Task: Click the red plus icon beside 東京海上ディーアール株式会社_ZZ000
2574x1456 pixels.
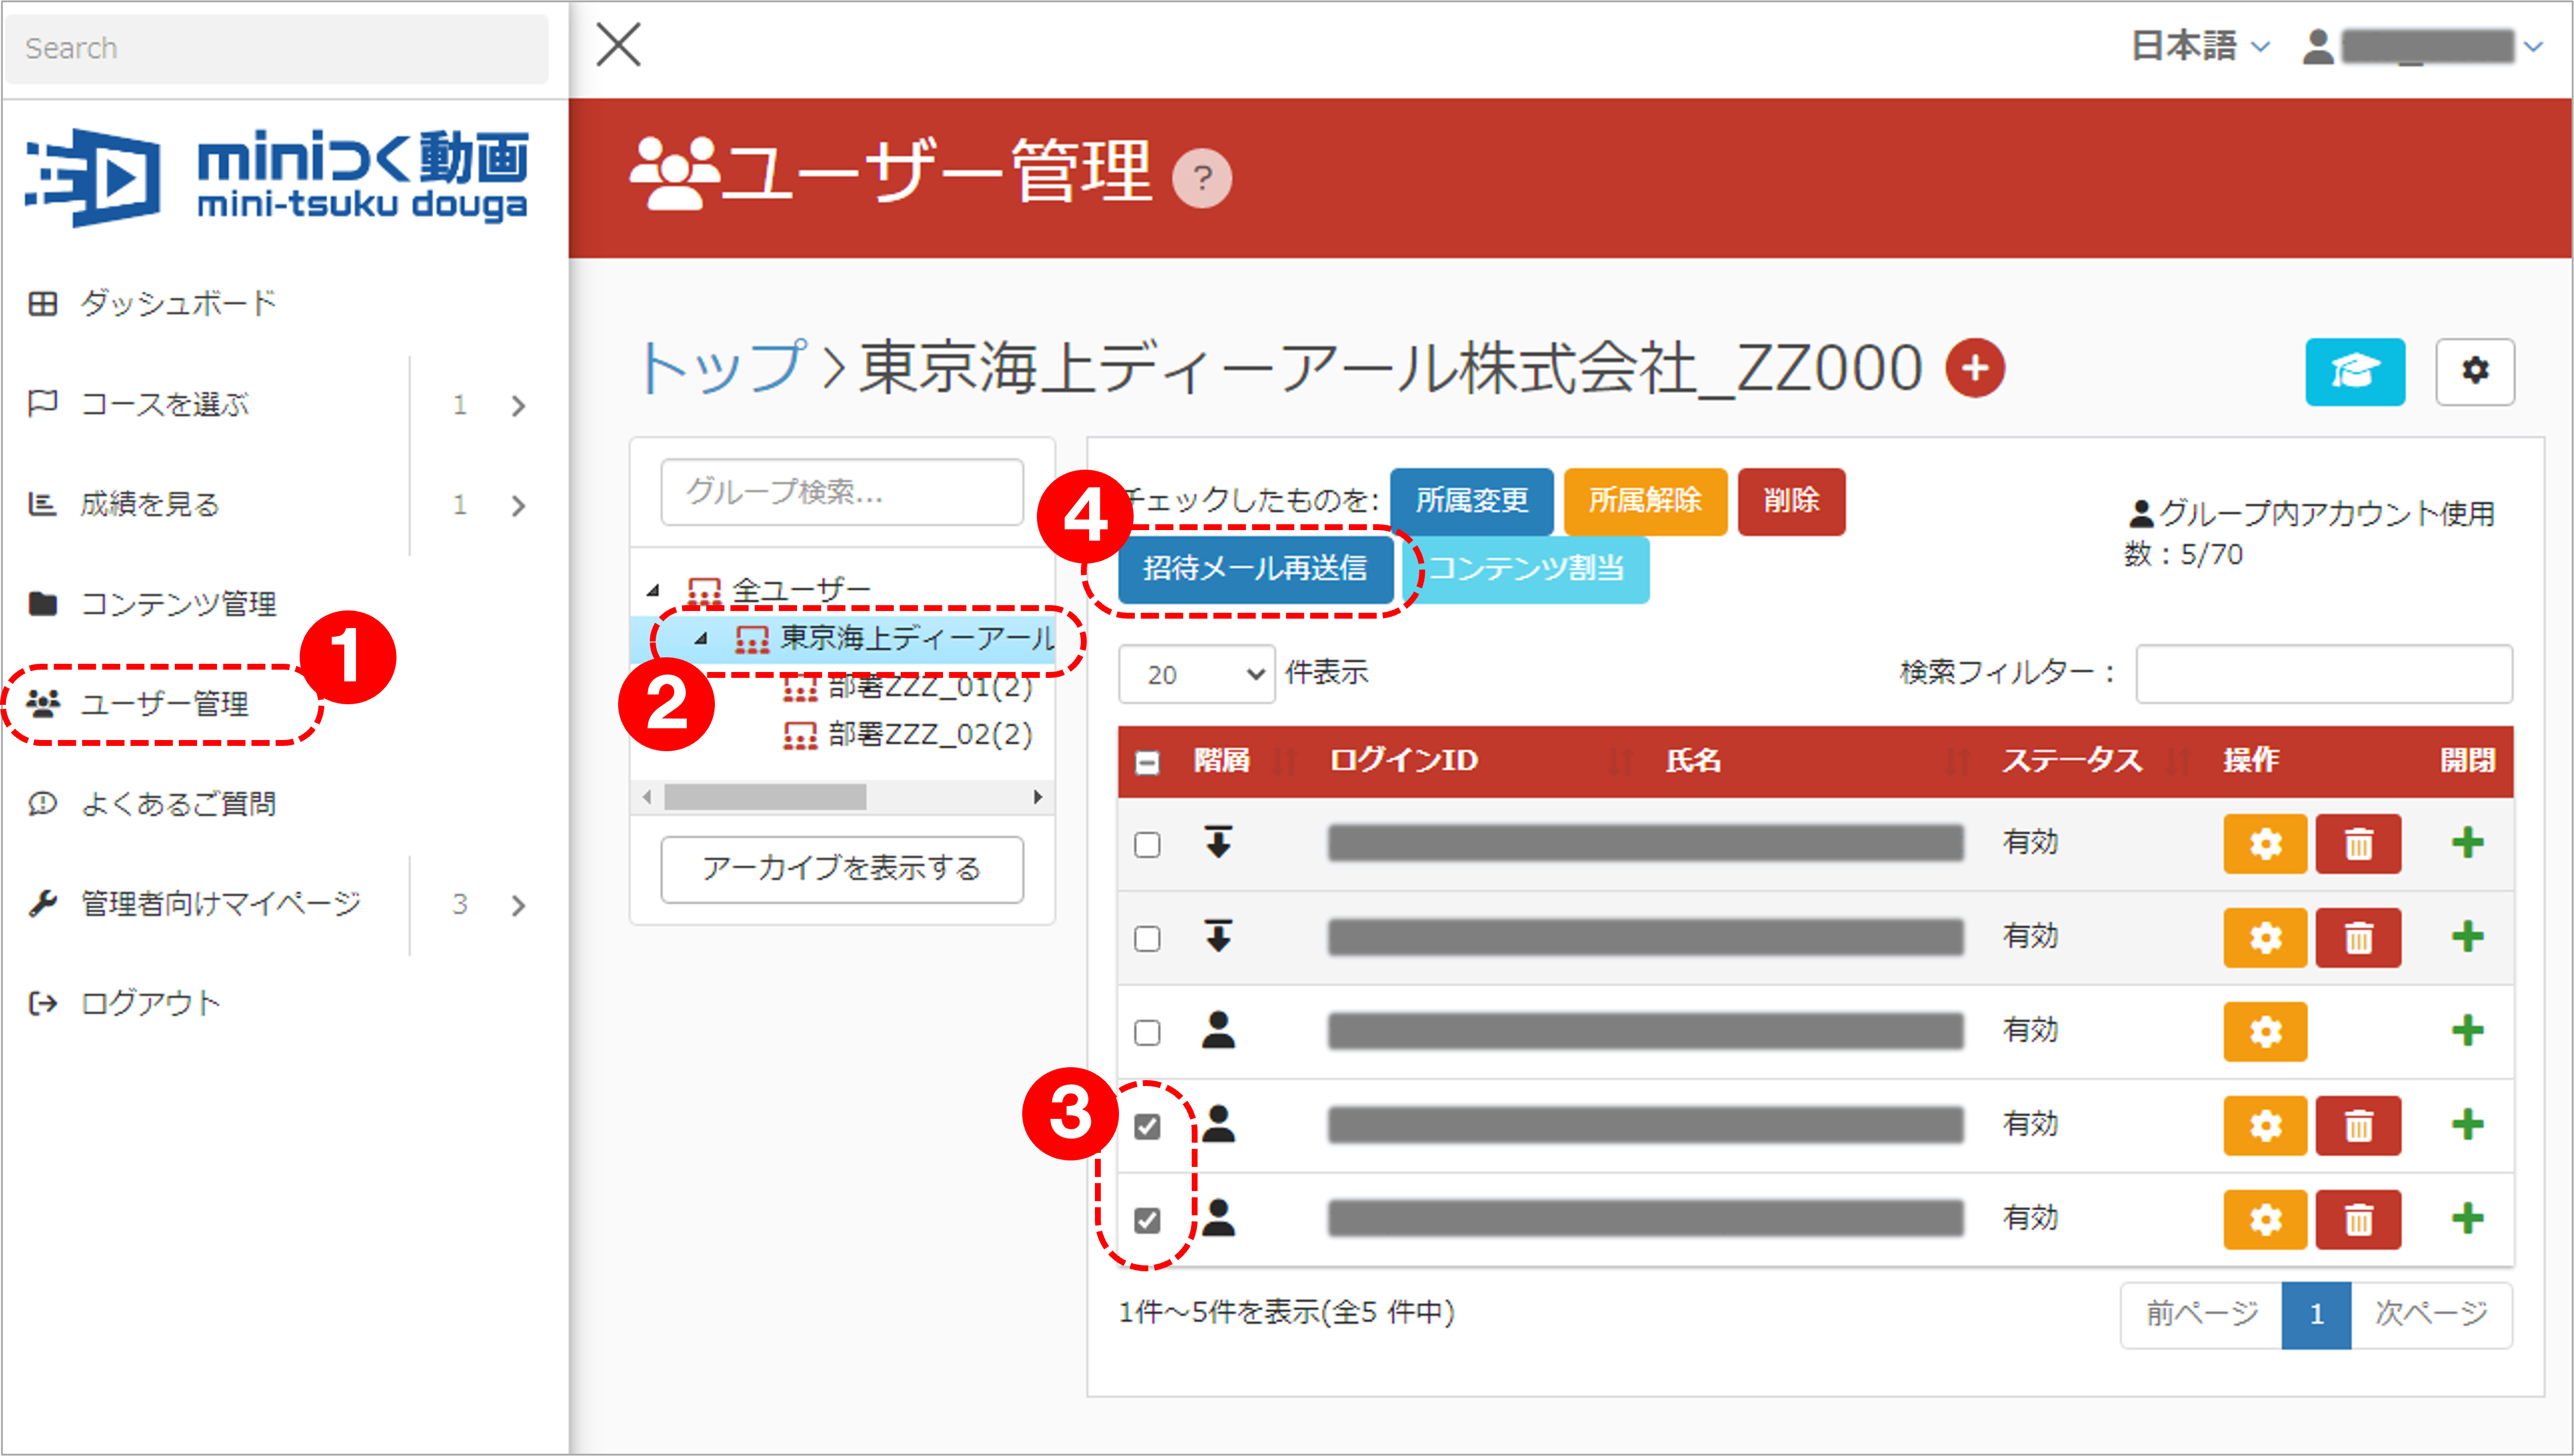Action: click(x=1975, y=368)
